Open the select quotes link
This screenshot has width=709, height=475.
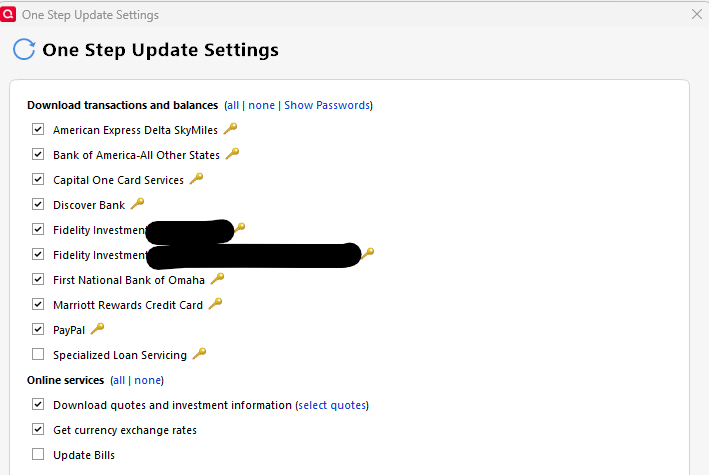[x=332, y=405]
